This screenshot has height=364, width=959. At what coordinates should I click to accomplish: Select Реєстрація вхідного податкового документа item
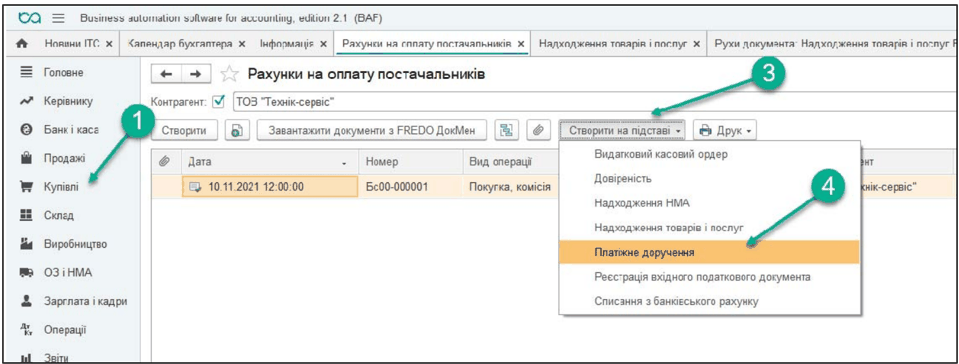coord(709,277)
